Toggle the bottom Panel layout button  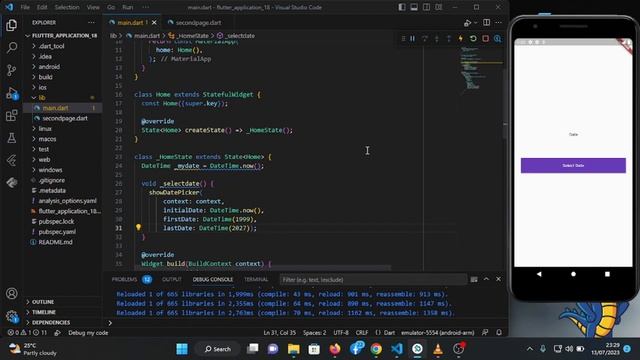point(414,7)
